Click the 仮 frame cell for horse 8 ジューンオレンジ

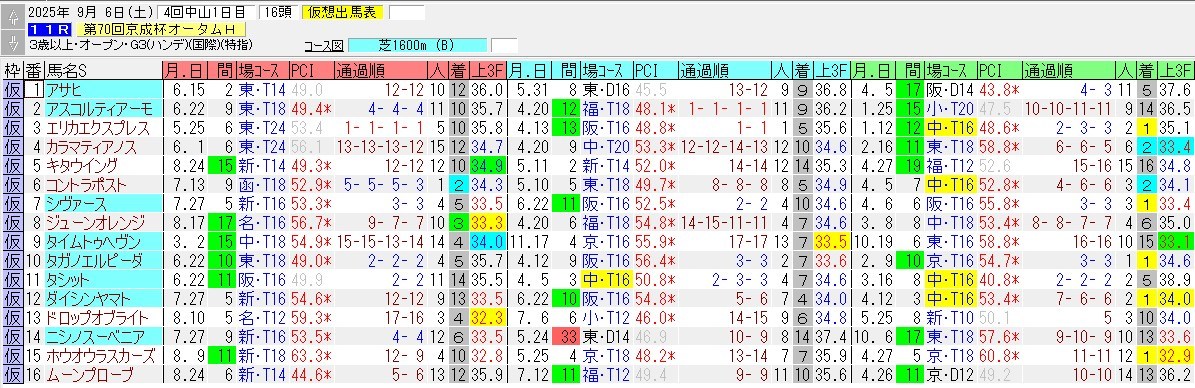12,223
